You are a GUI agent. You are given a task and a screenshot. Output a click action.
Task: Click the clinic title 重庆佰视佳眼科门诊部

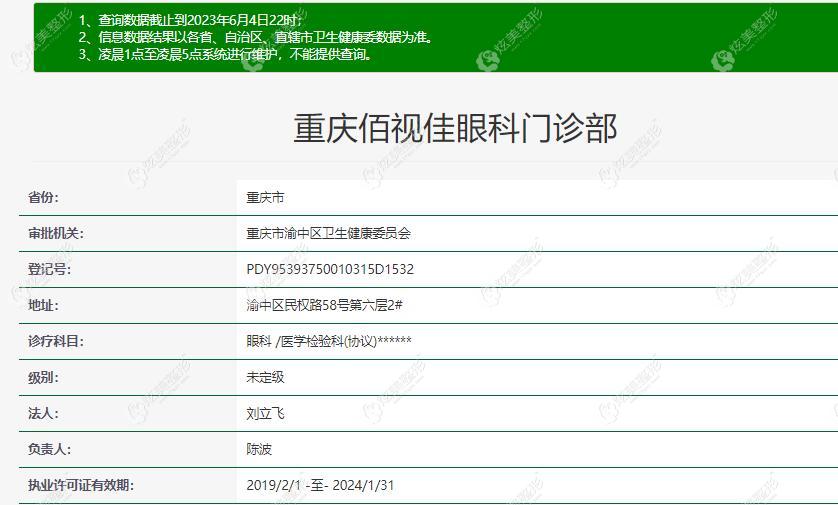pos(455,128)
